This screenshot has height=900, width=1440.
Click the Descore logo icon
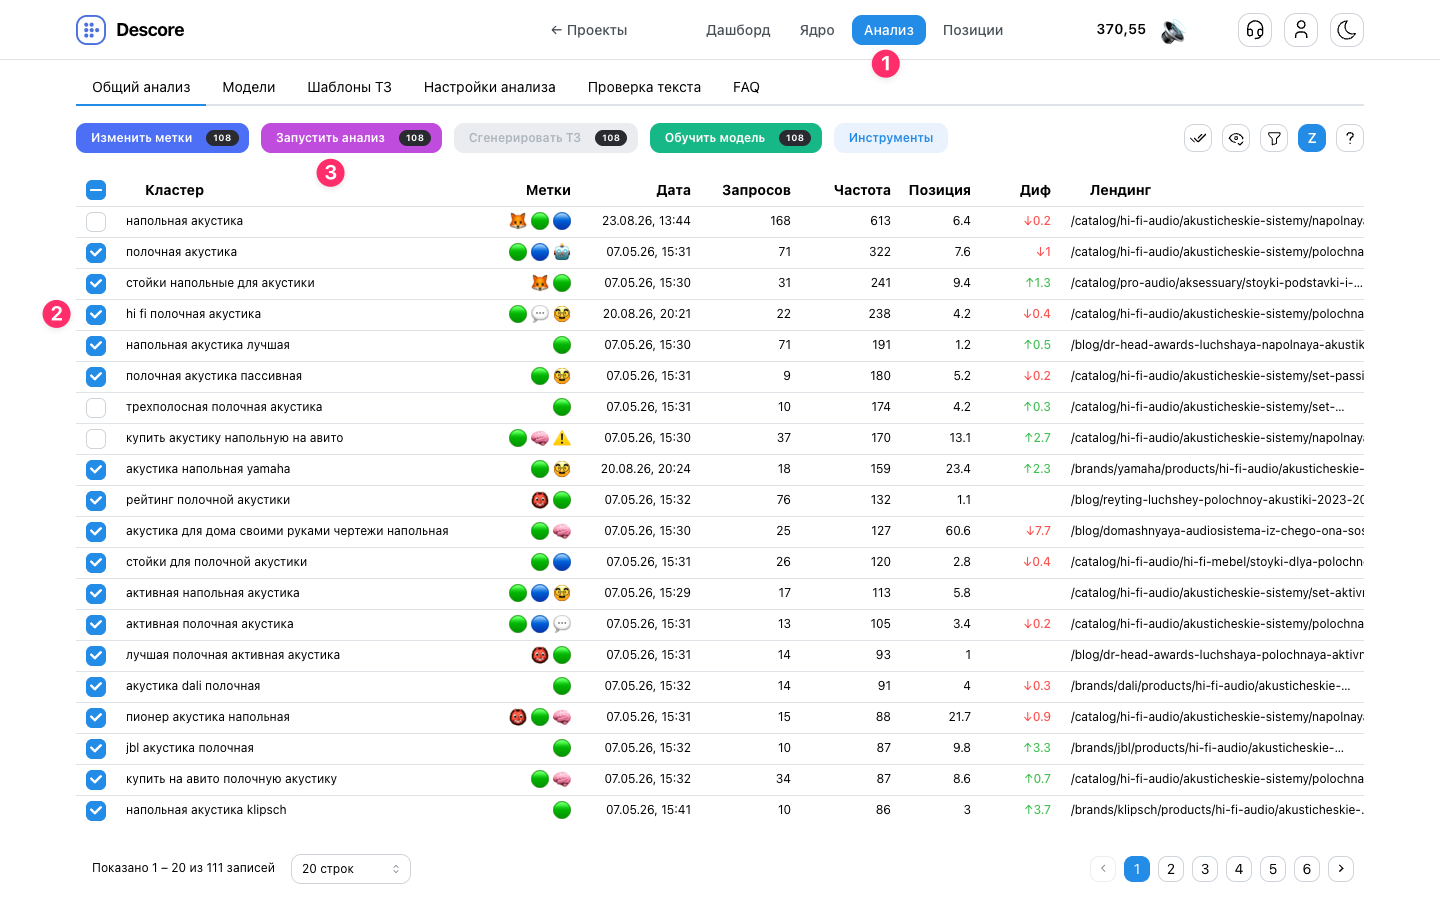[x=91, y=30]
